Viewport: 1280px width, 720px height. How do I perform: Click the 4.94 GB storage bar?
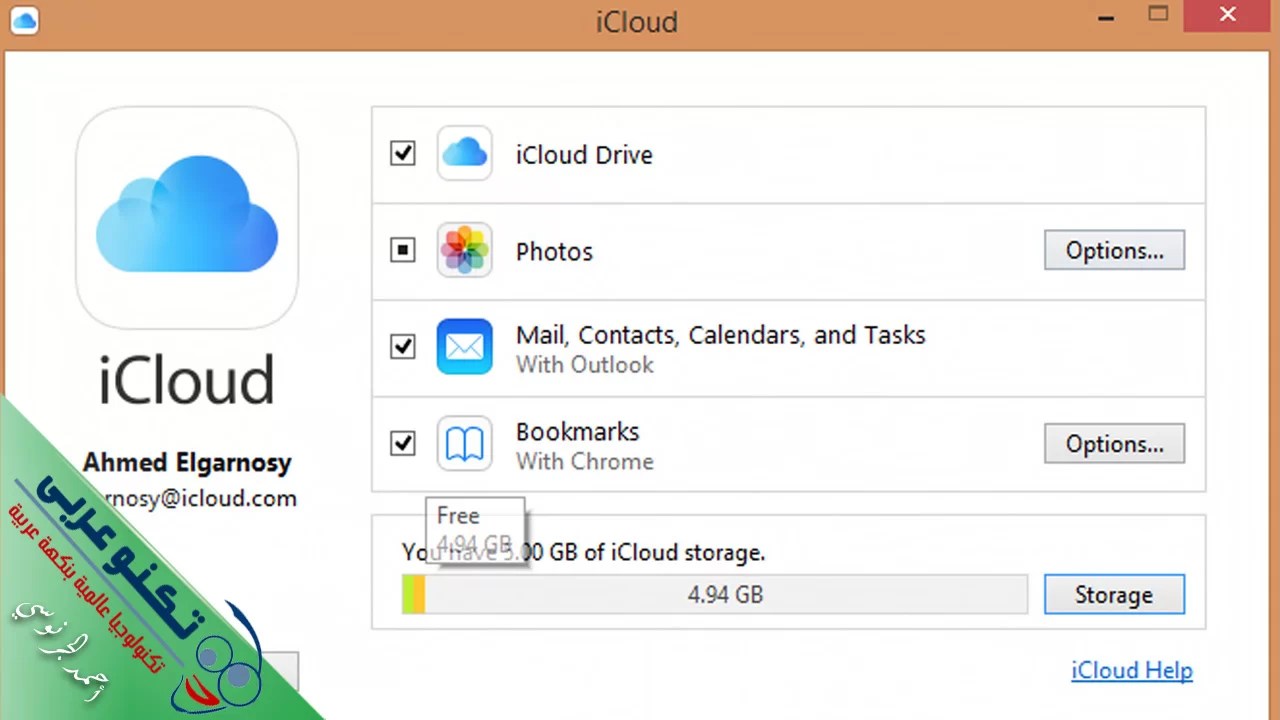click(x=714, y=594)
